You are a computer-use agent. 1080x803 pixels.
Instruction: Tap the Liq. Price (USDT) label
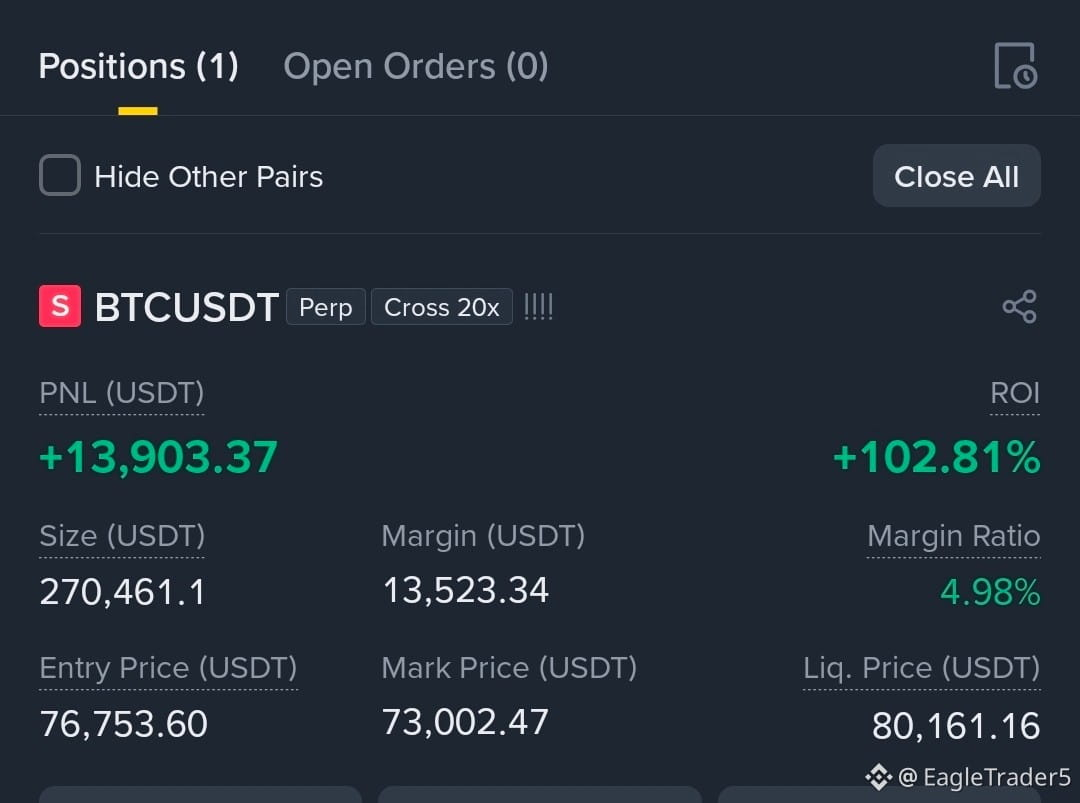point(922,668)
